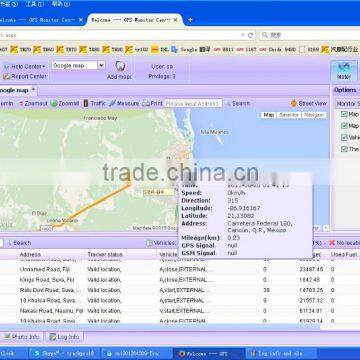360x360 pixels.
Task: Close the inactive GPS Monitor Center tab
Action: coord(81,20)
